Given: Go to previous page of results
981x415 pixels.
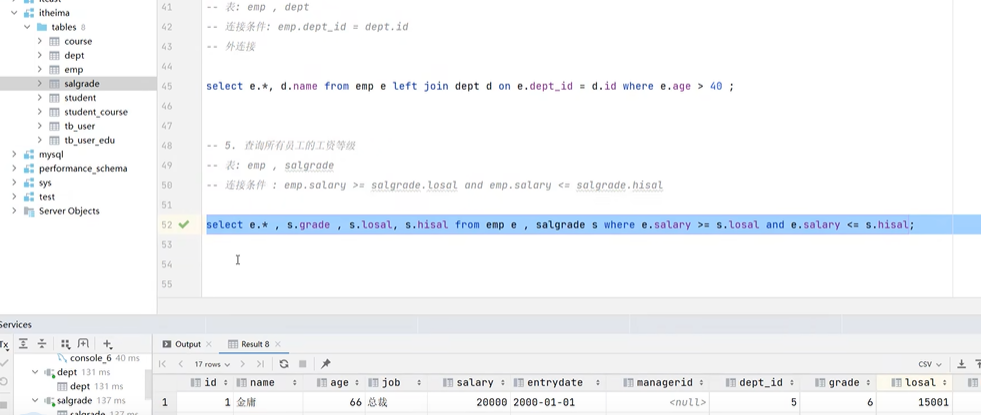Looking at the screenshot, I should point(181,364).
